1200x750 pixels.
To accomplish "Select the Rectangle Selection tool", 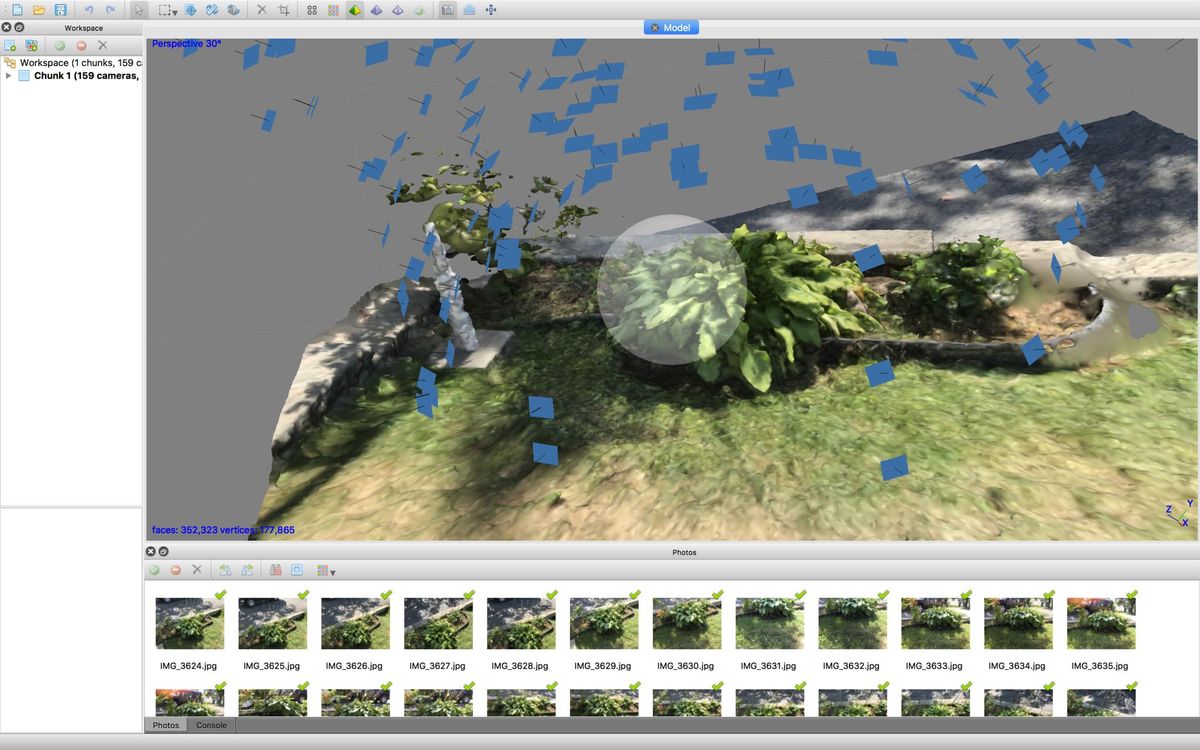I will (163, 11).
